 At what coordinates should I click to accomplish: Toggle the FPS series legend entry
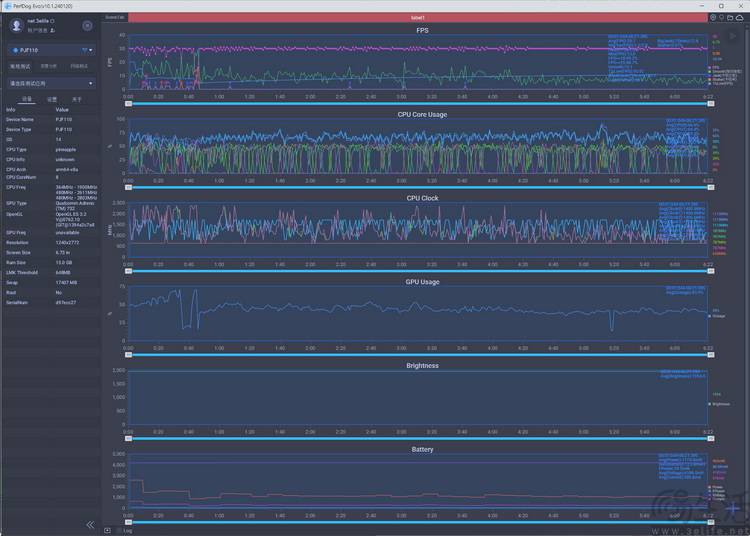point(714,67)
